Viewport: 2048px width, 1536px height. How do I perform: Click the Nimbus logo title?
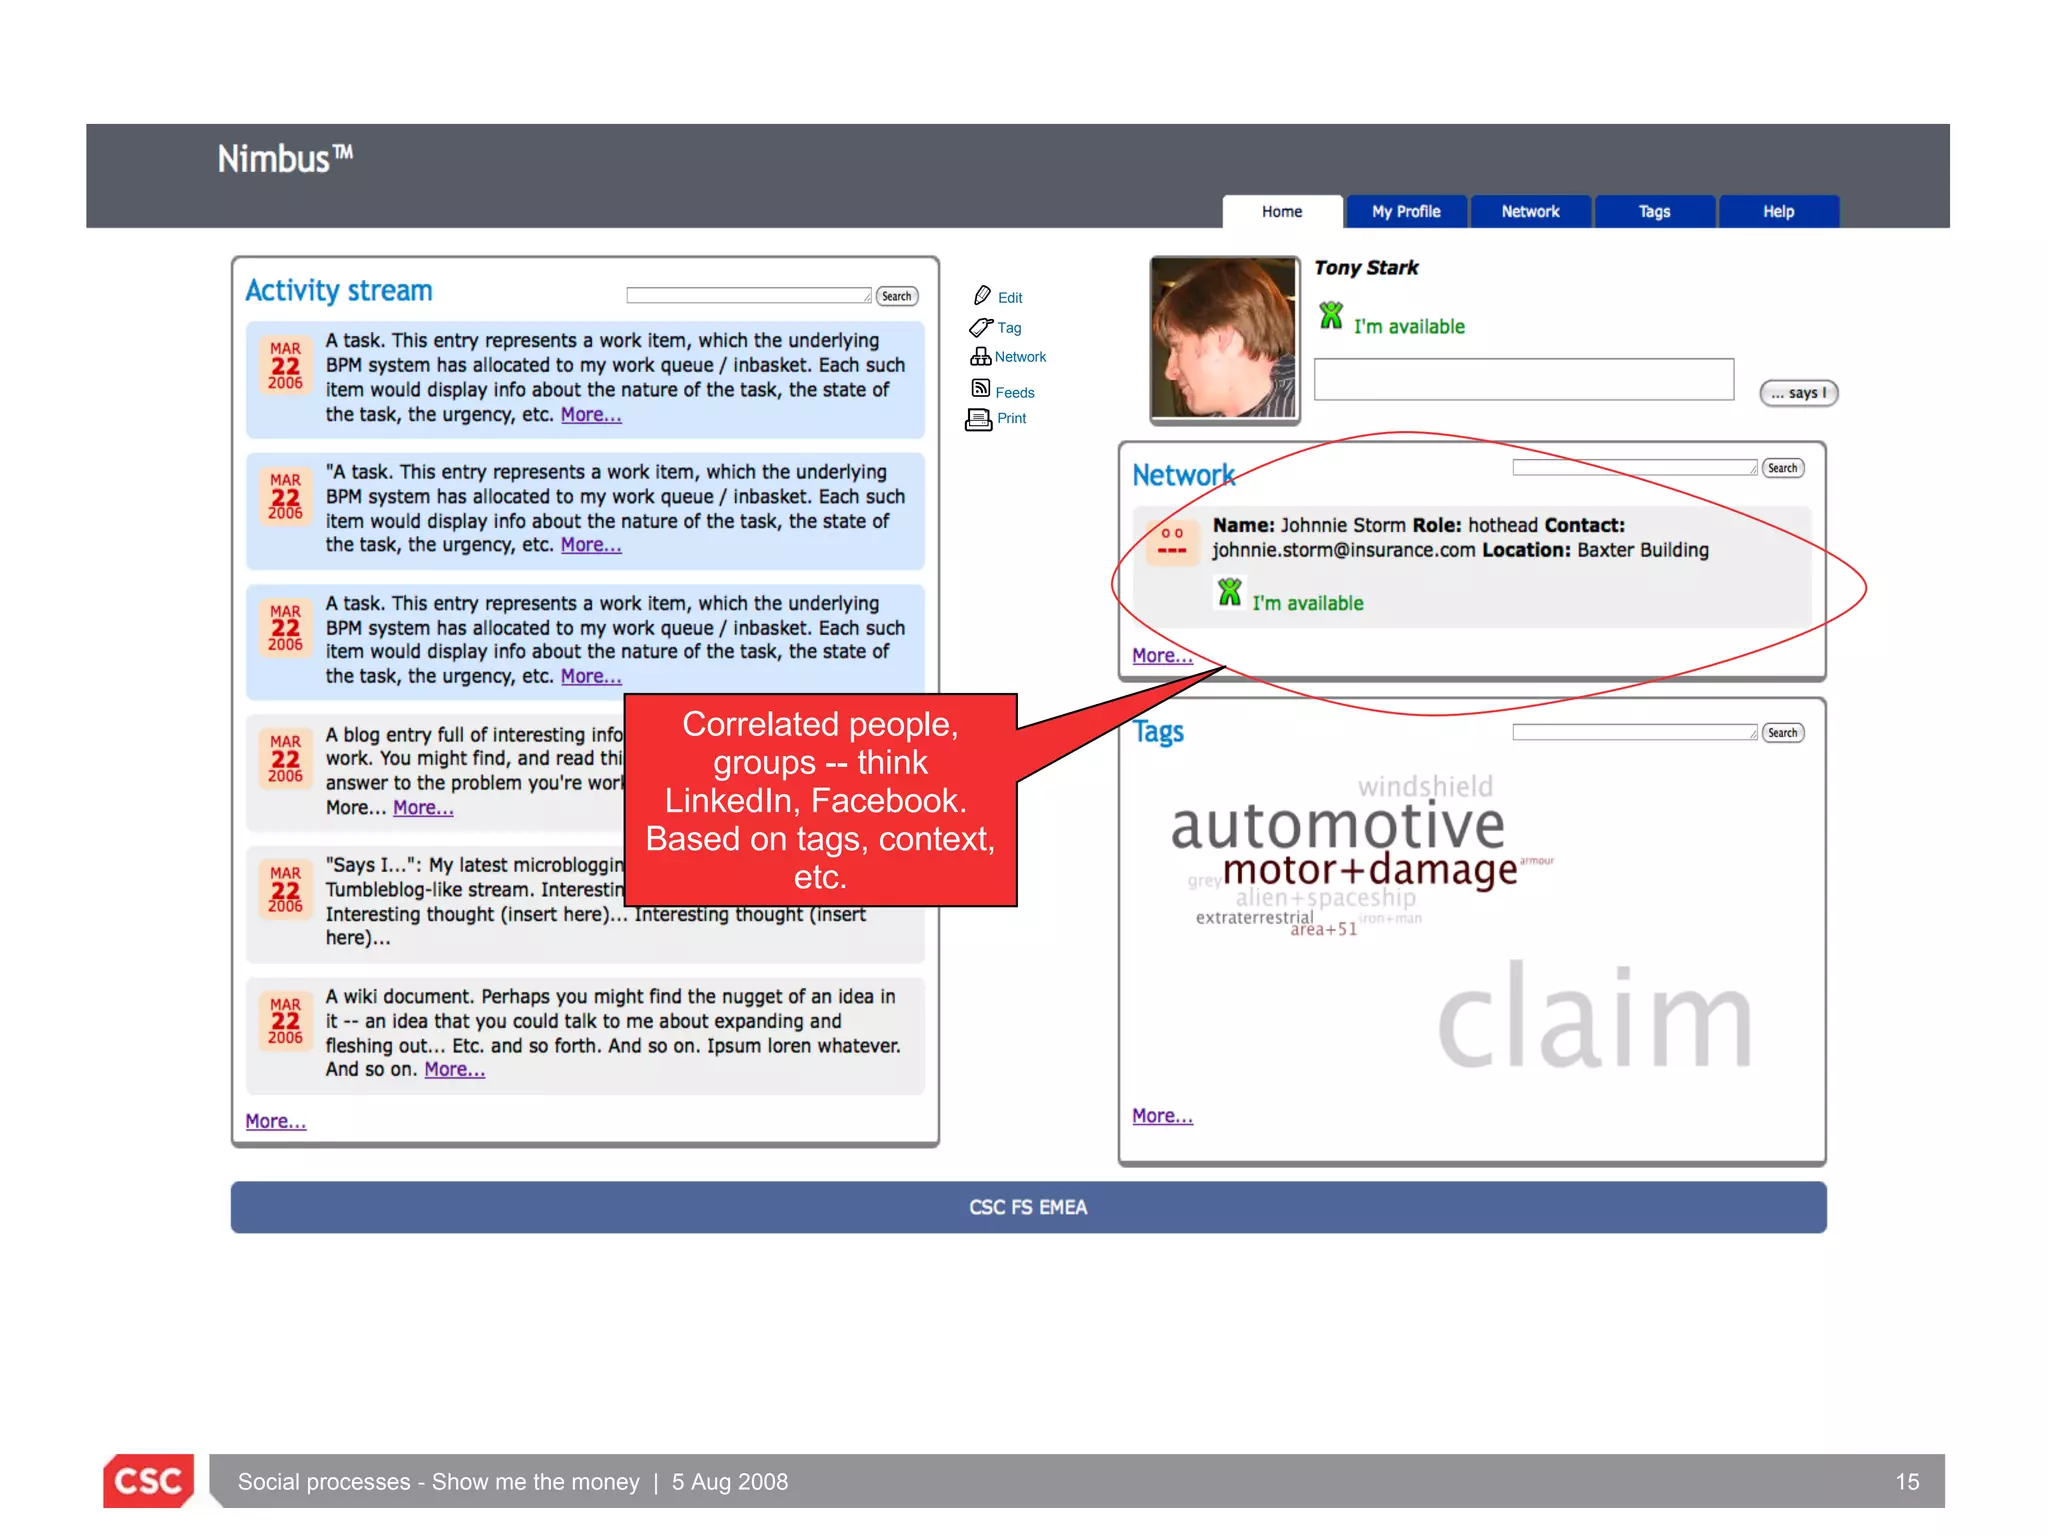(285, 158)
